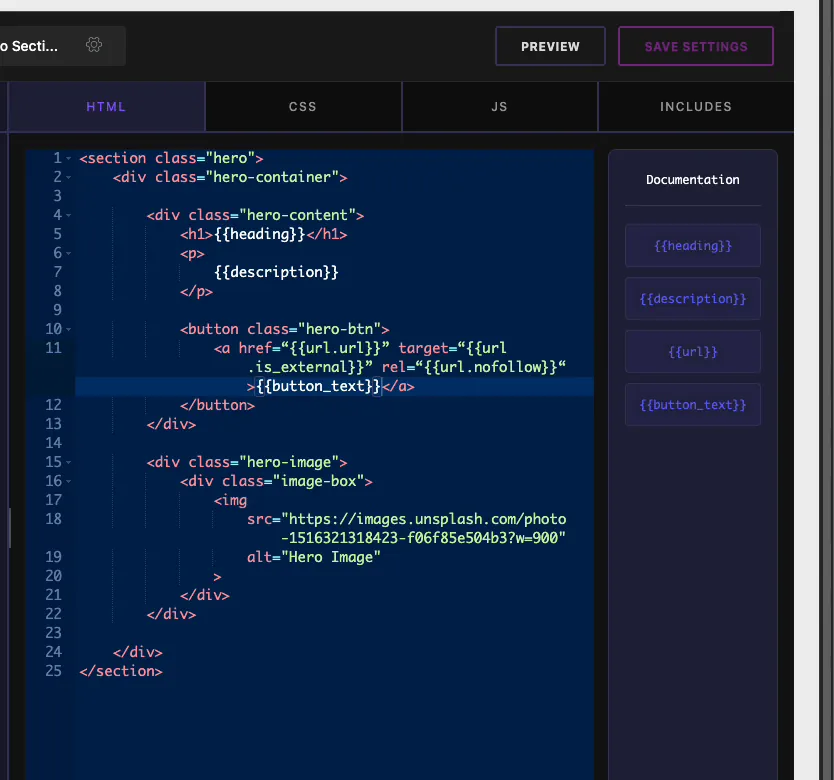
Task: Click line number 18 in gutter
Action: [53, 519]
